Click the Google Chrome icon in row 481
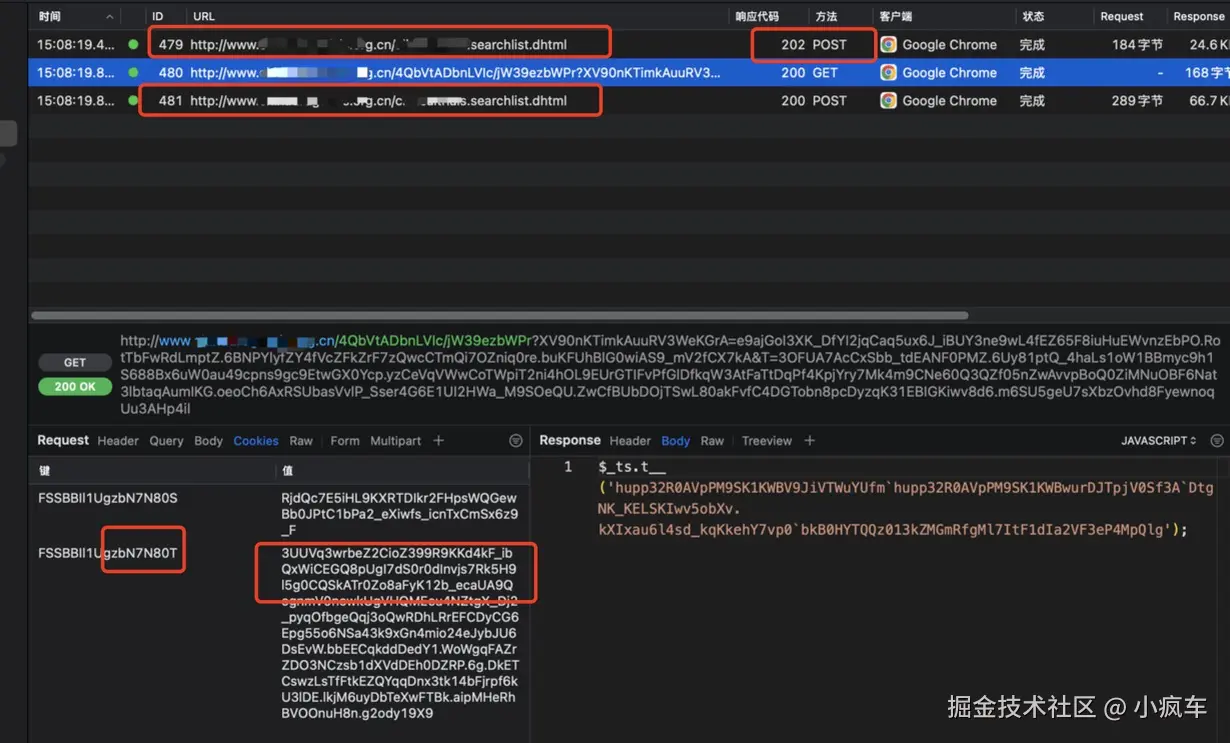 [x=888, y=101]
